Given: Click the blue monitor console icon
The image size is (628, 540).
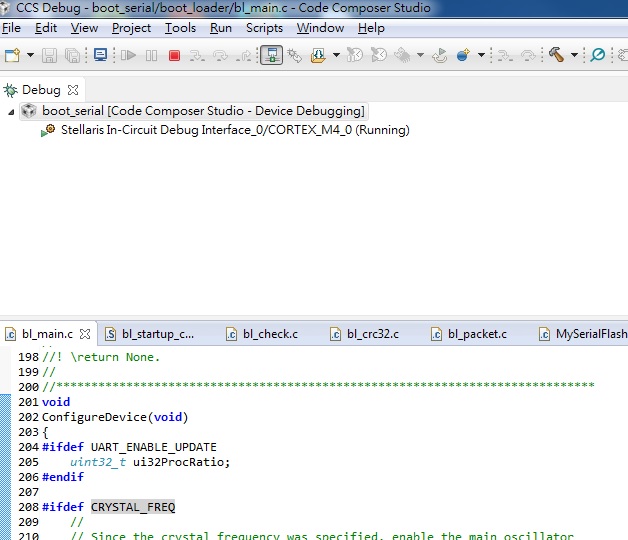Looking at the screenshot, I should (100, 55).
